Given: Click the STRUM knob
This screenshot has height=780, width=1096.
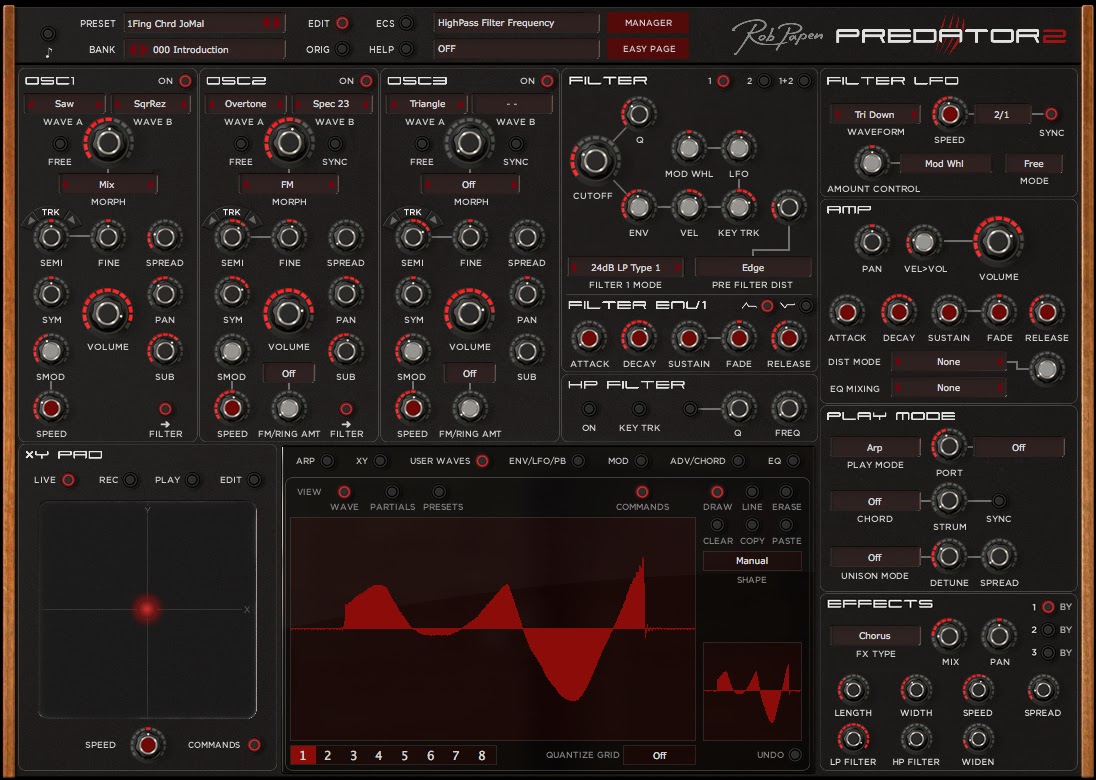Looking at the screenshot, I should (949, 500).
